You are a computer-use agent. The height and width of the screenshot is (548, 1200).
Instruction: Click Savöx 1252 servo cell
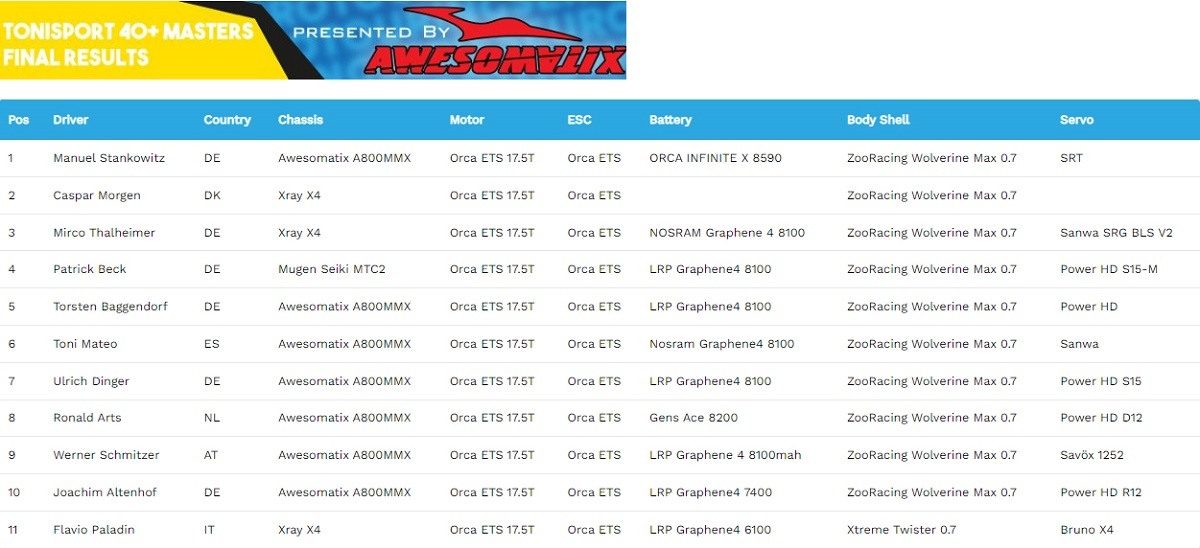(1092, 455)
